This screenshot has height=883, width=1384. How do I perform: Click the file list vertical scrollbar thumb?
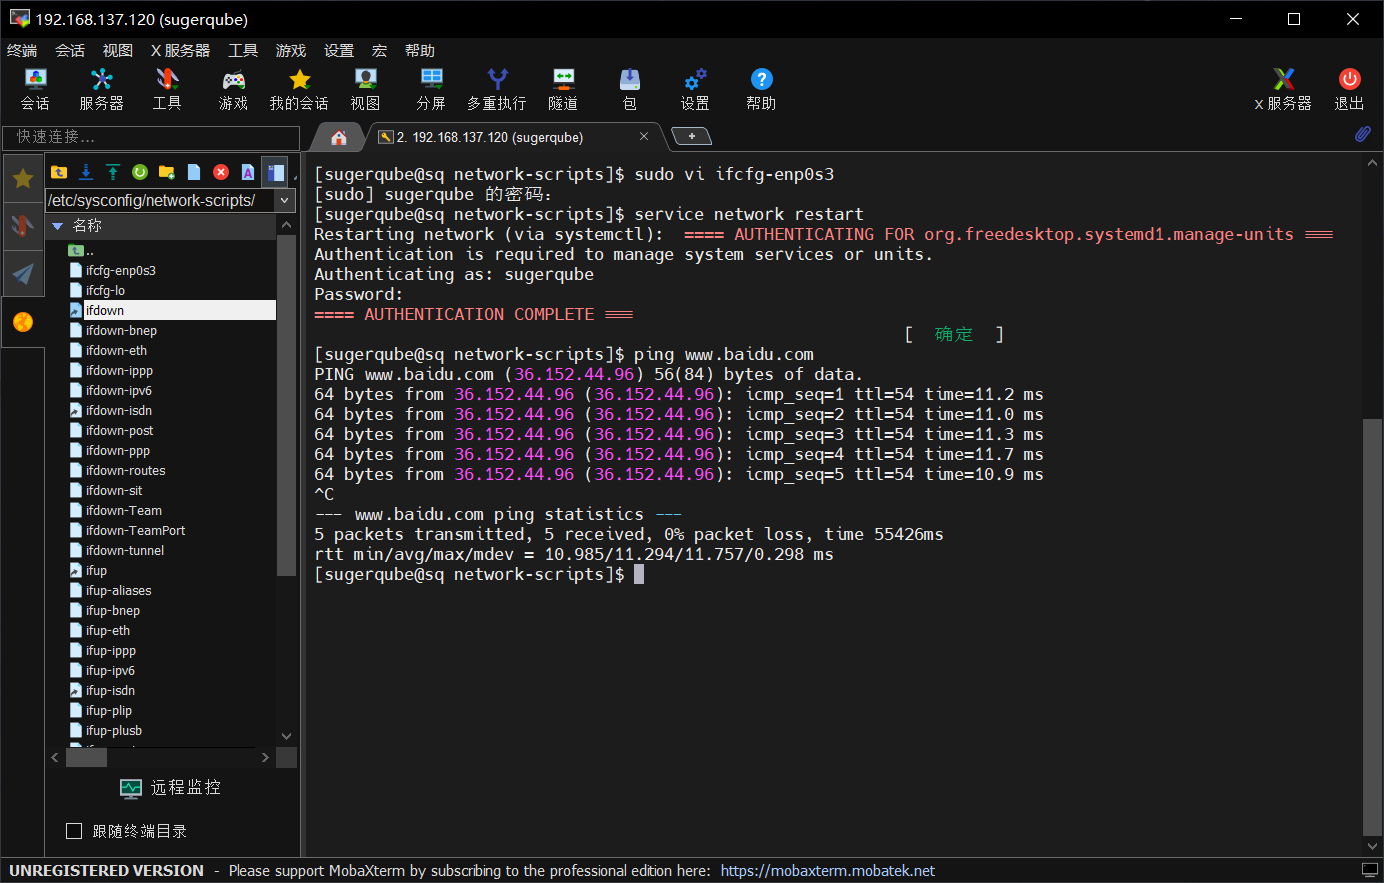click(x=286, y=405)
